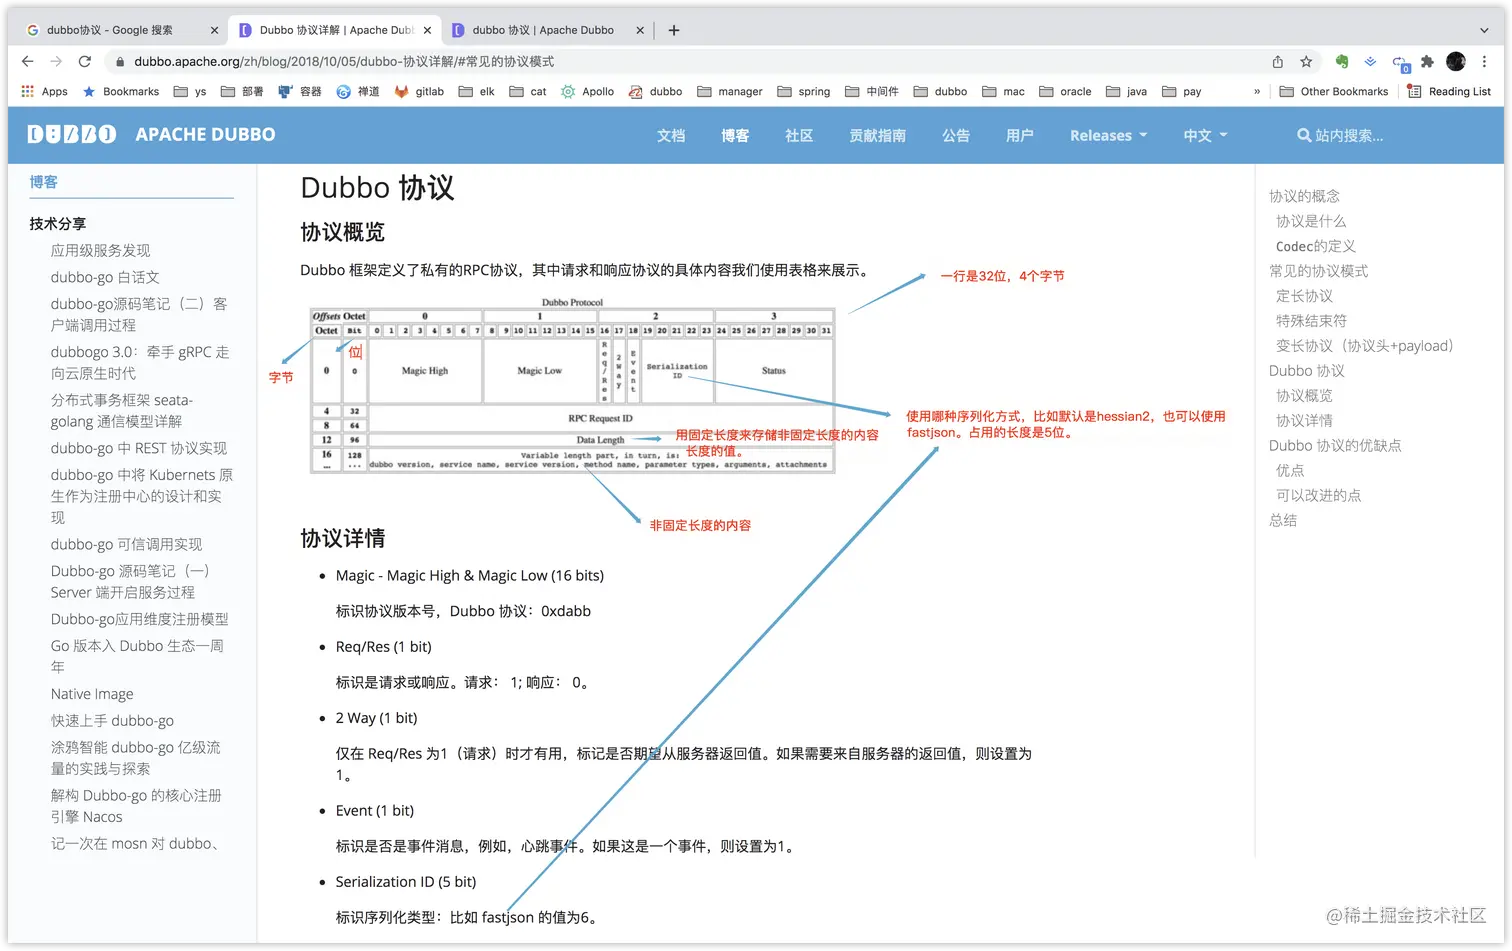Open the Reading List
The width and height of the screenshot is (1512, 951).
(x=1449, y=91)
